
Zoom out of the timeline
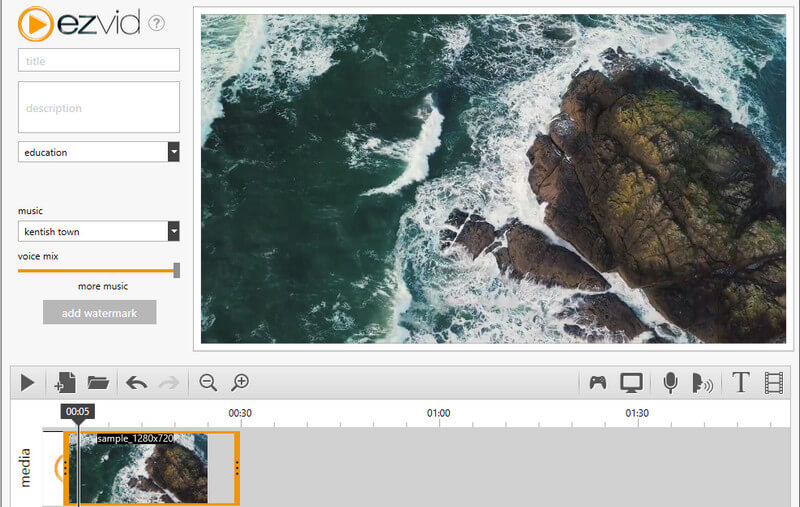pos(208,382)
